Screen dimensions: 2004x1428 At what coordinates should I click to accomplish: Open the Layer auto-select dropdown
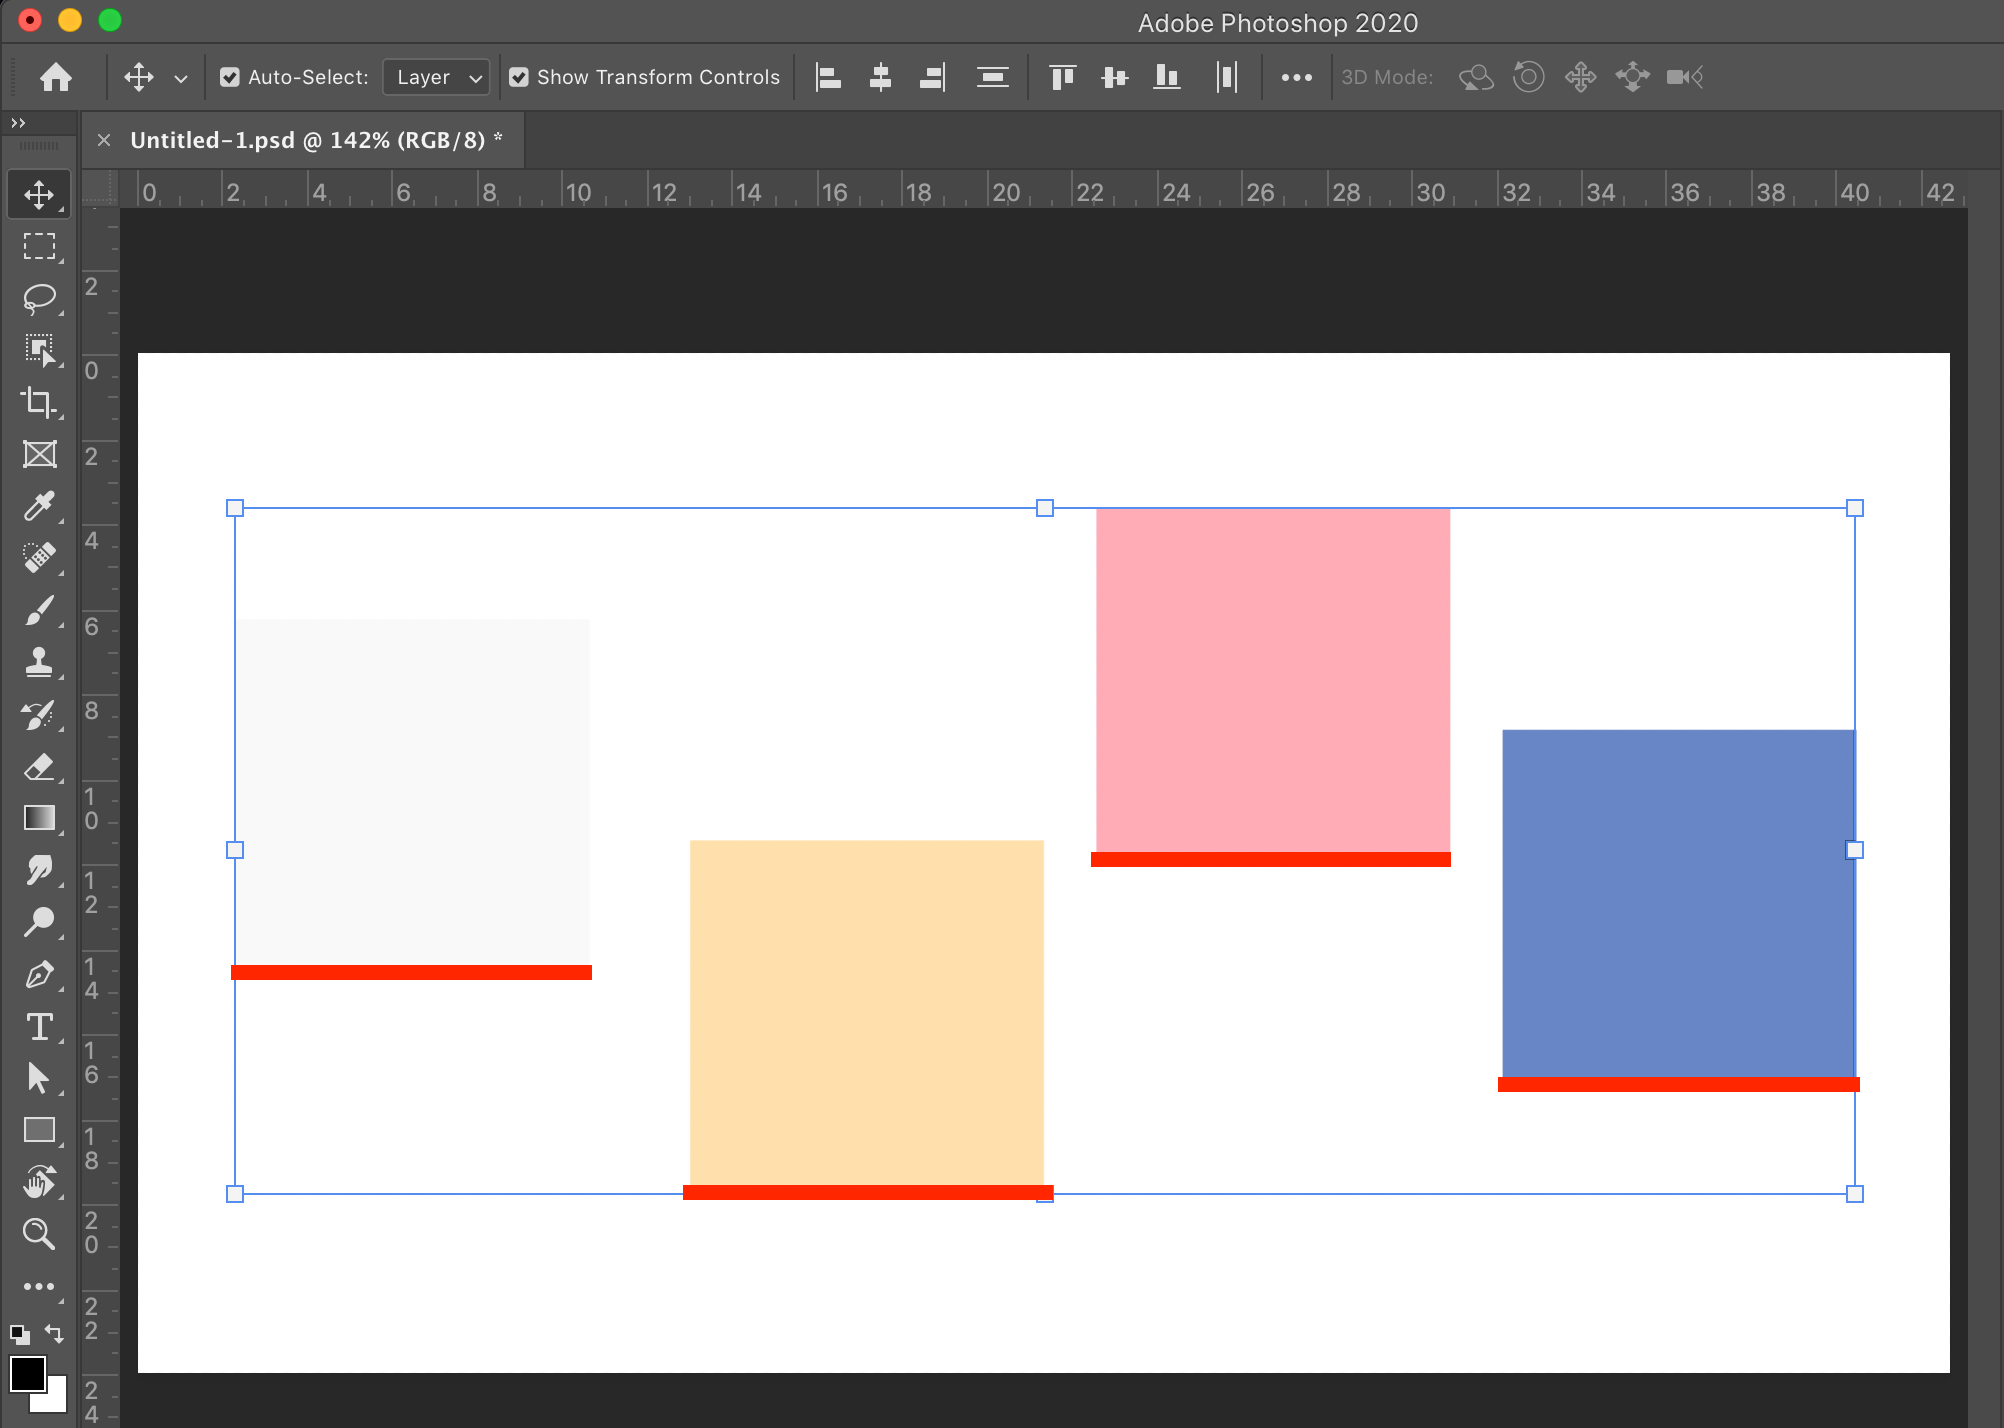437,77
